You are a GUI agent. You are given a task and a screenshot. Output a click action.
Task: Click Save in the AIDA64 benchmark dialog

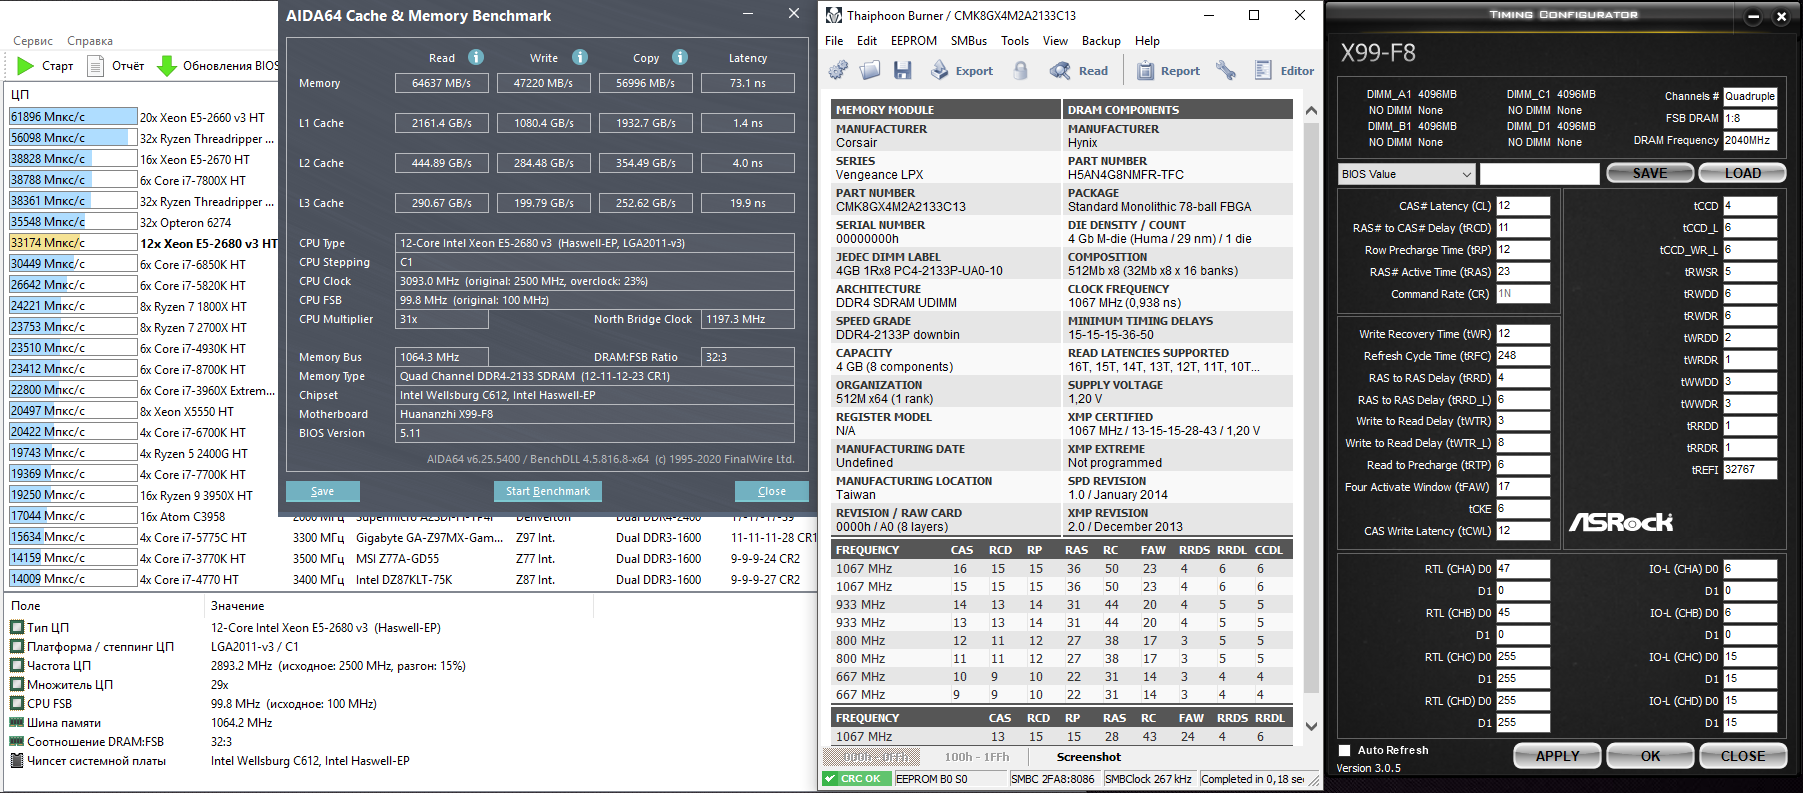[x=322, y=491]
